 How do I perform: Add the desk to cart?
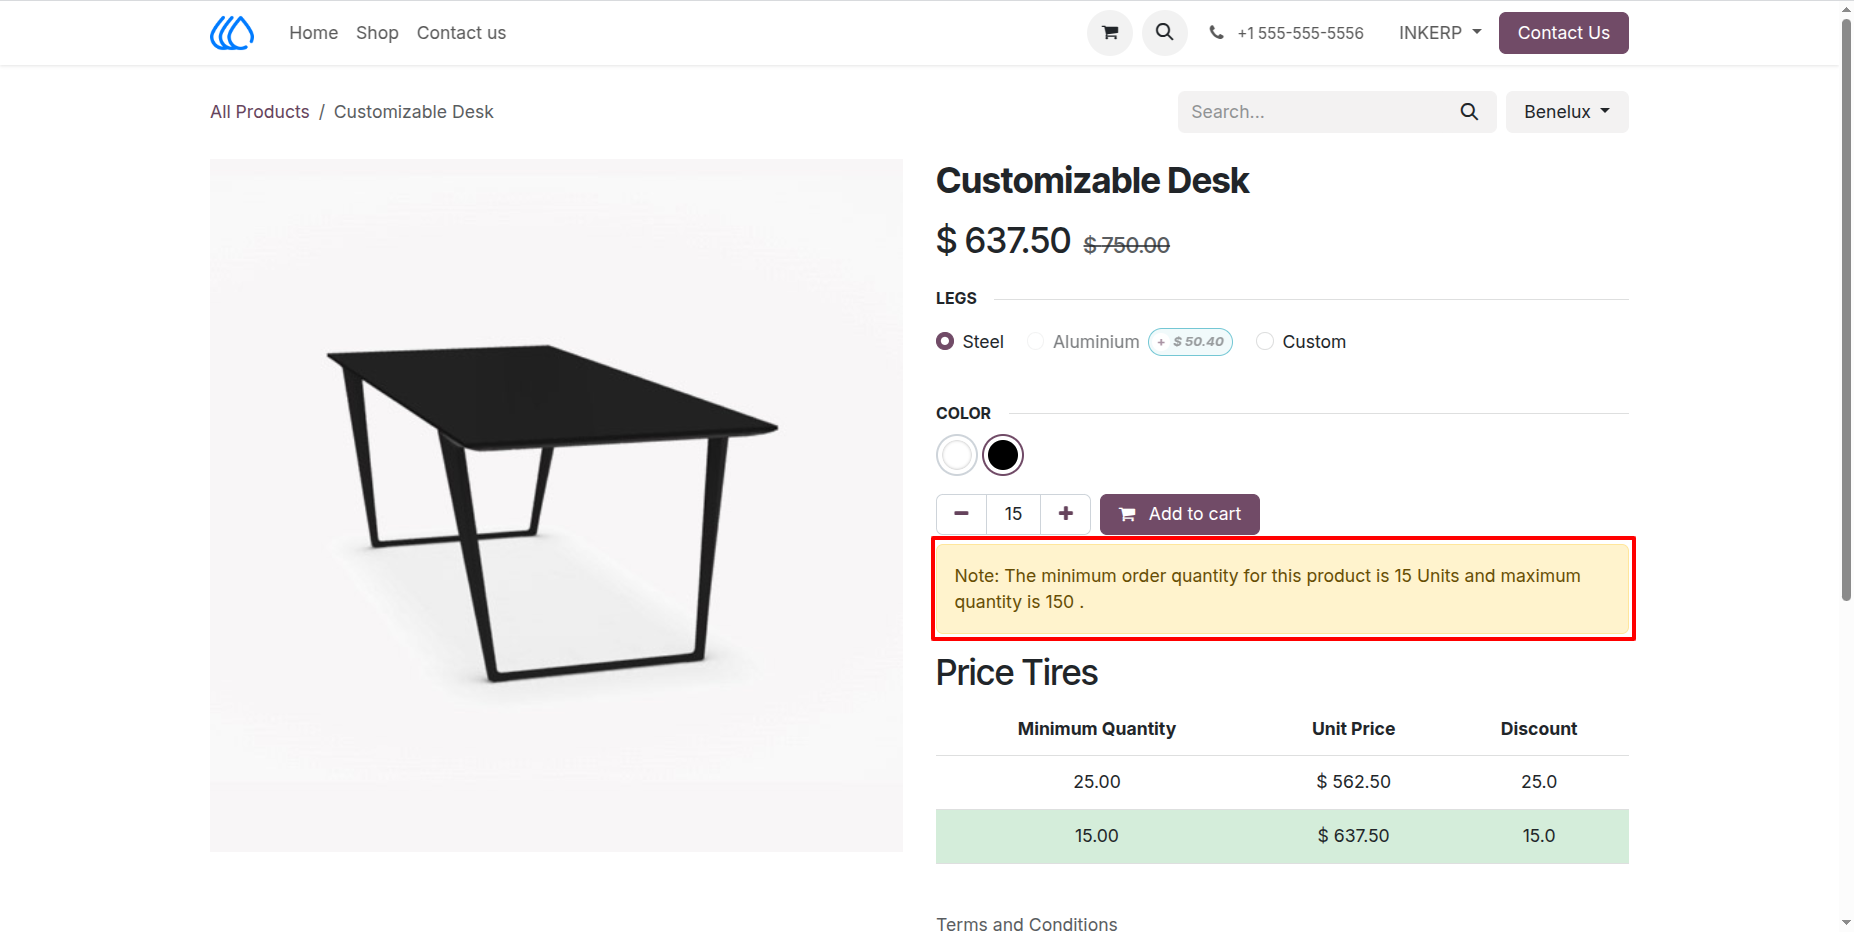pyautogui.click(x=1179, y=514)
